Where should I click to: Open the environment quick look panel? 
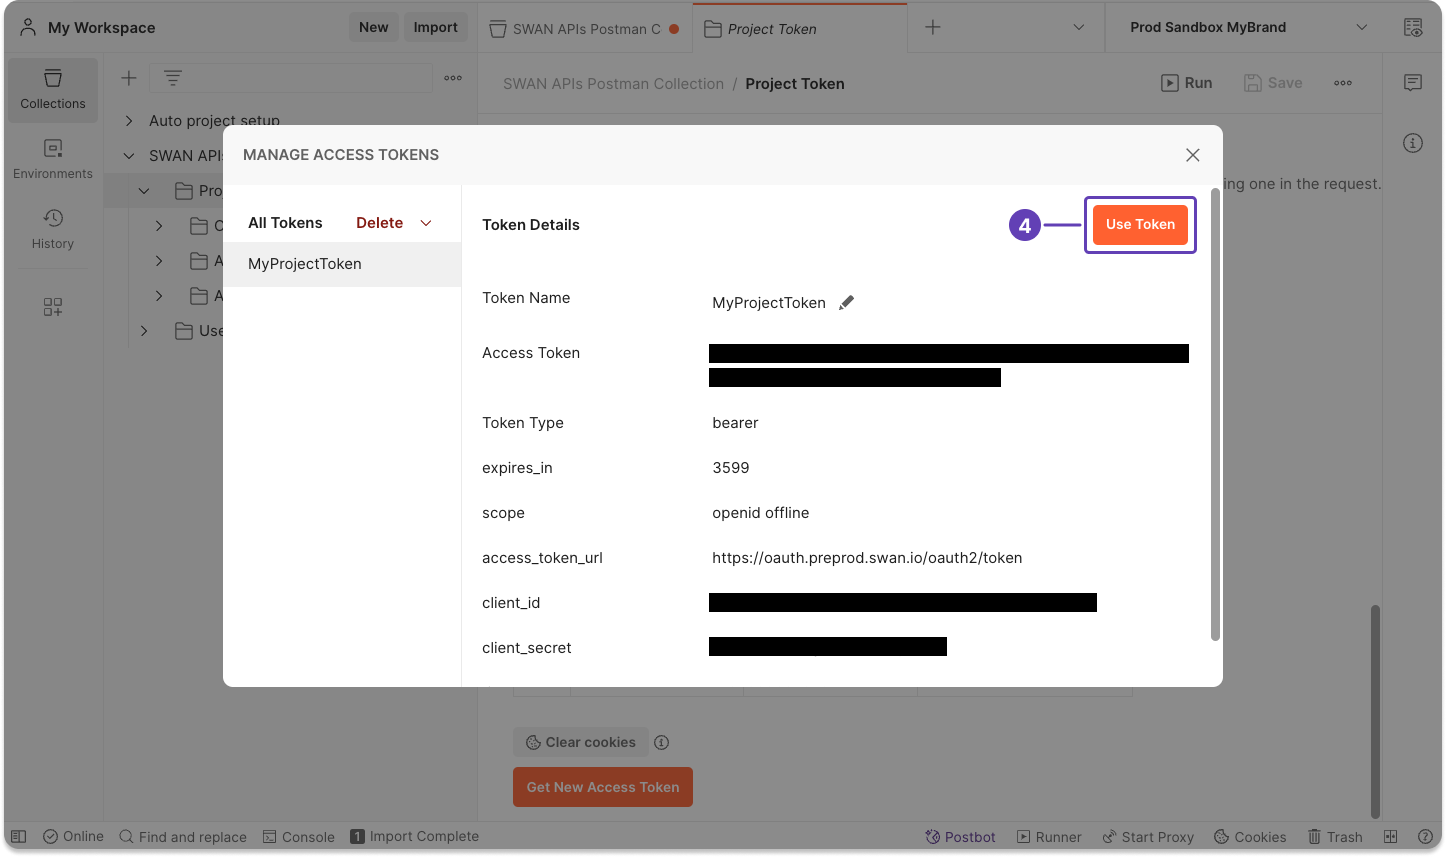tap(1413, 27)
